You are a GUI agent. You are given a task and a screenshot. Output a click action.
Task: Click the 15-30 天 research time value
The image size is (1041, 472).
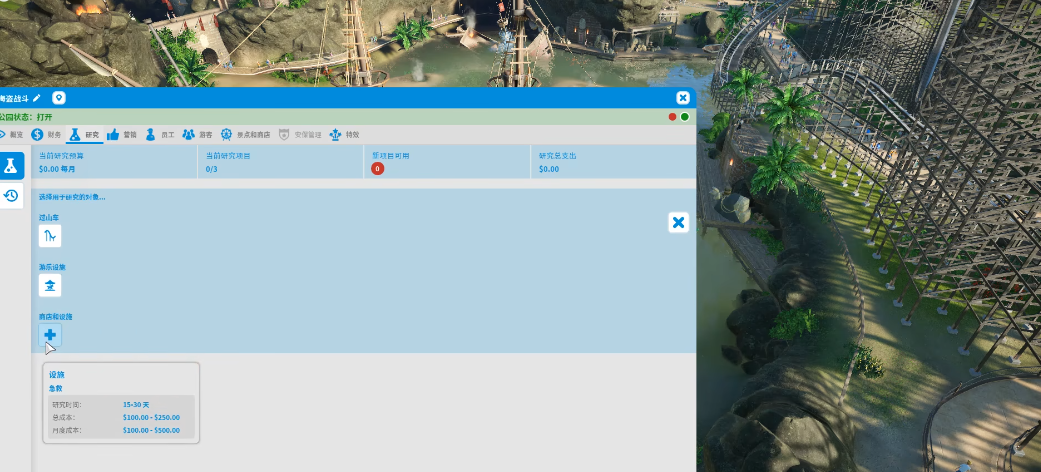point(136,405)
